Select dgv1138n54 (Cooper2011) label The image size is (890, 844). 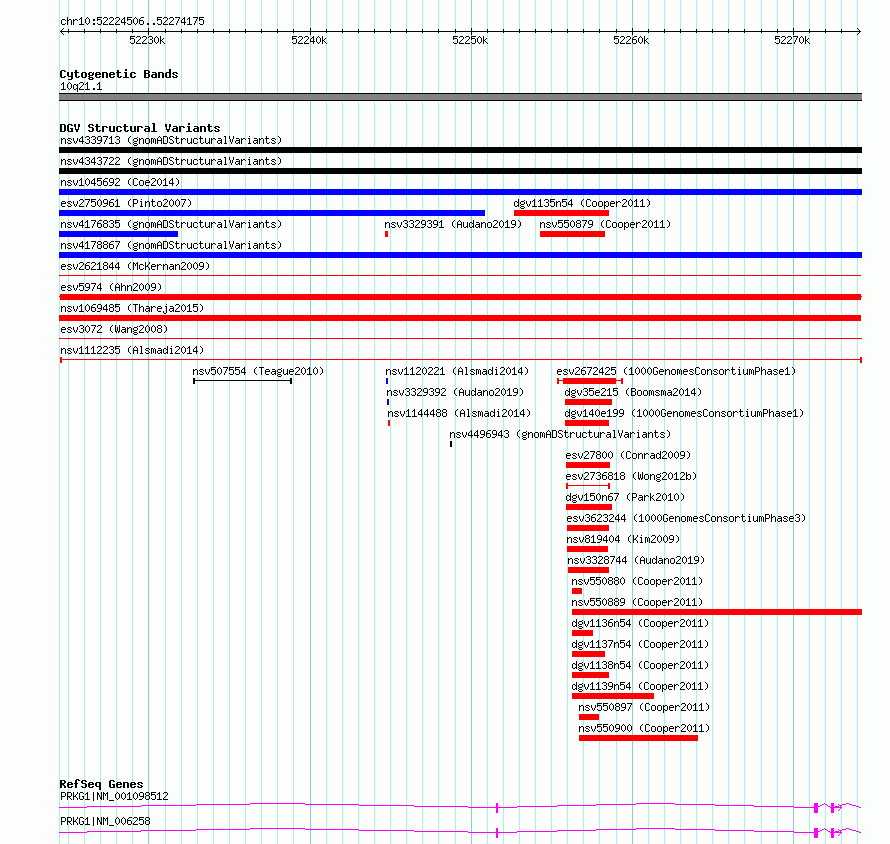coord(640,665)
